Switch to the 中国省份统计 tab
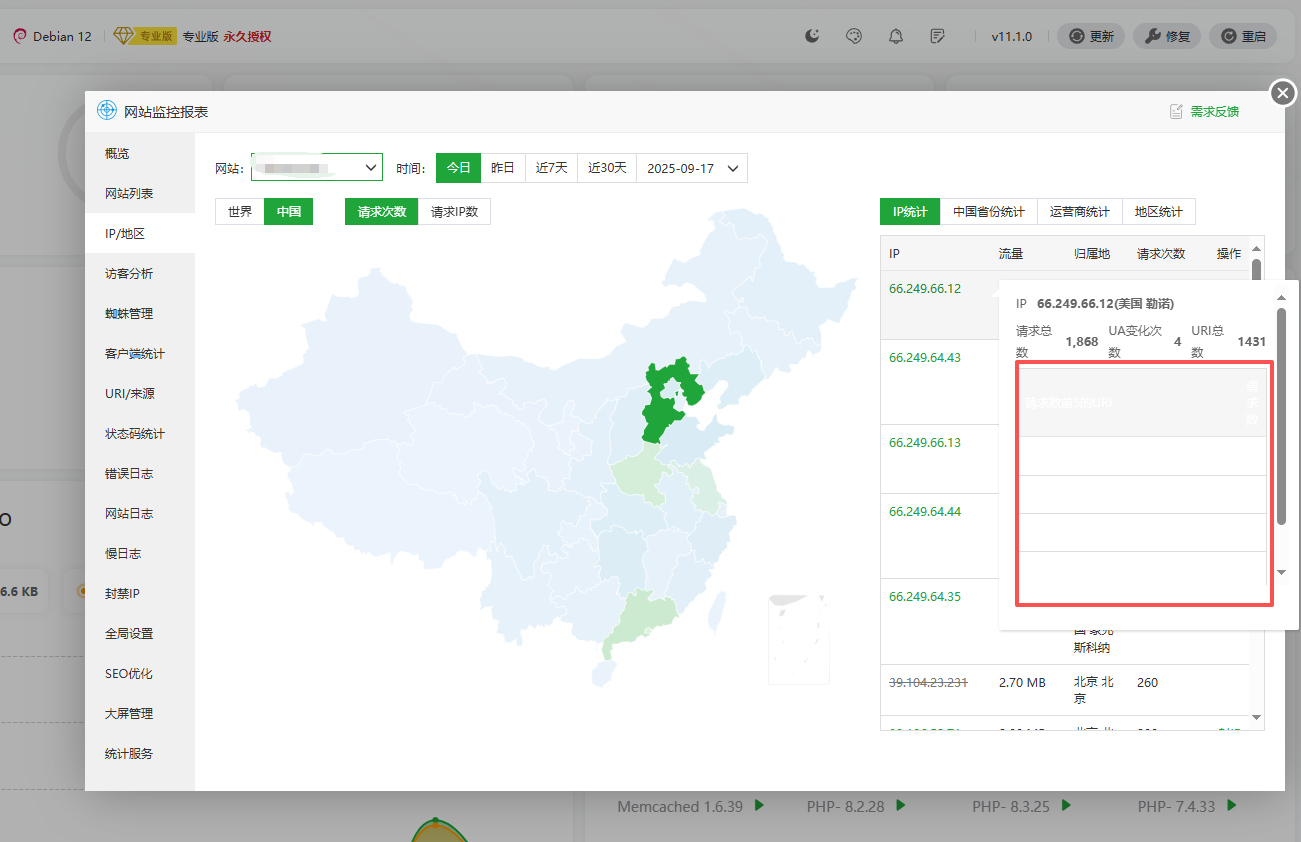Screen dimensions: 1301x842 point(989,211)
